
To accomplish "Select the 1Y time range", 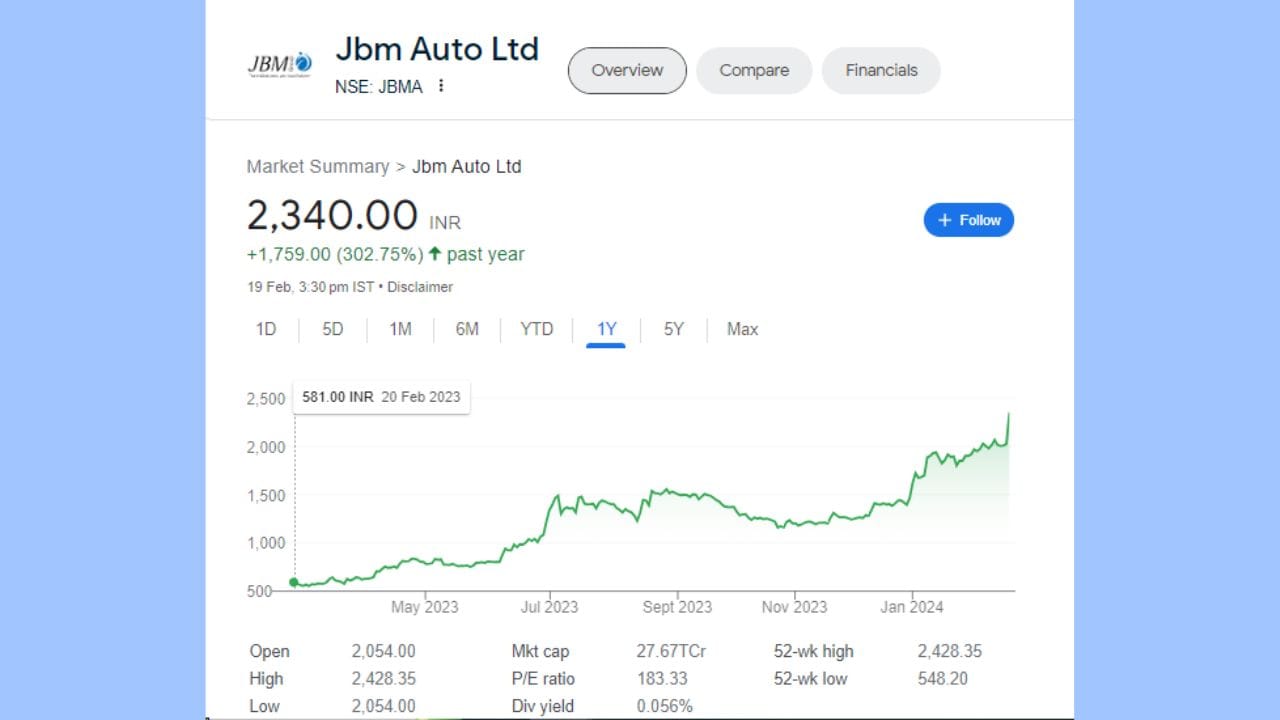I will 606,329.
